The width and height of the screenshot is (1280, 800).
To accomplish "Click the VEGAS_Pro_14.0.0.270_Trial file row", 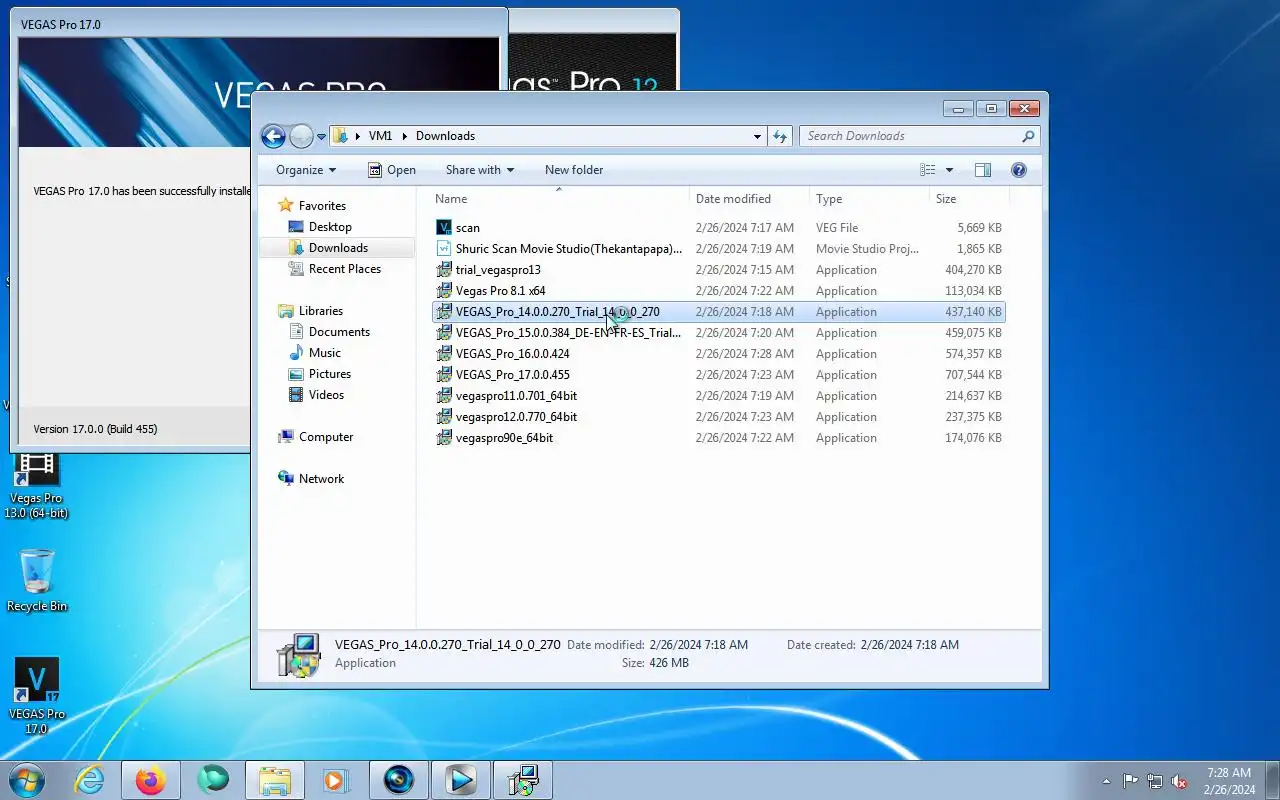I will click(x=718, y=312).
